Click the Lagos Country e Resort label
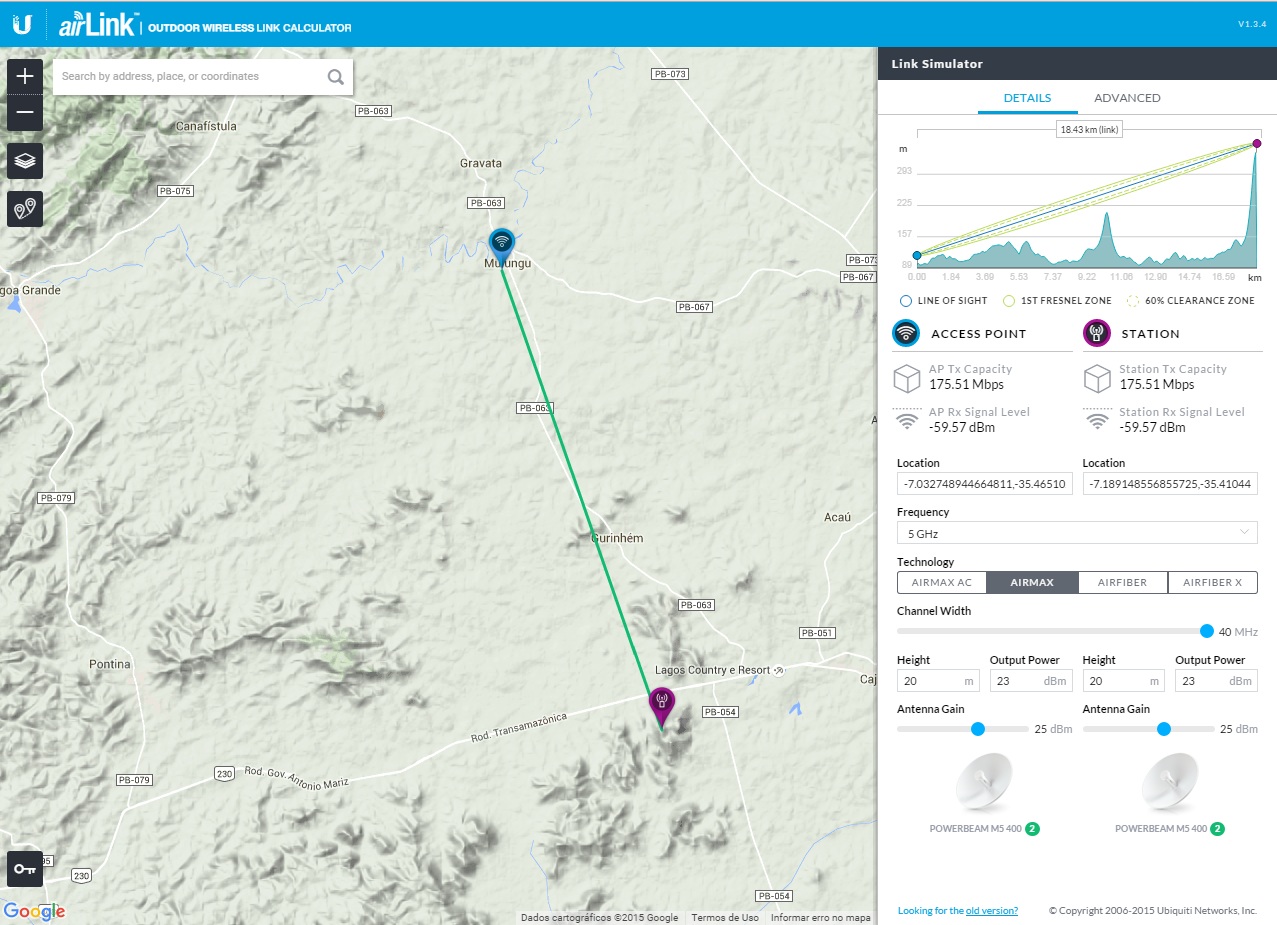The width and height of the screenshot is (1277, 925). [x=713, y=670]
